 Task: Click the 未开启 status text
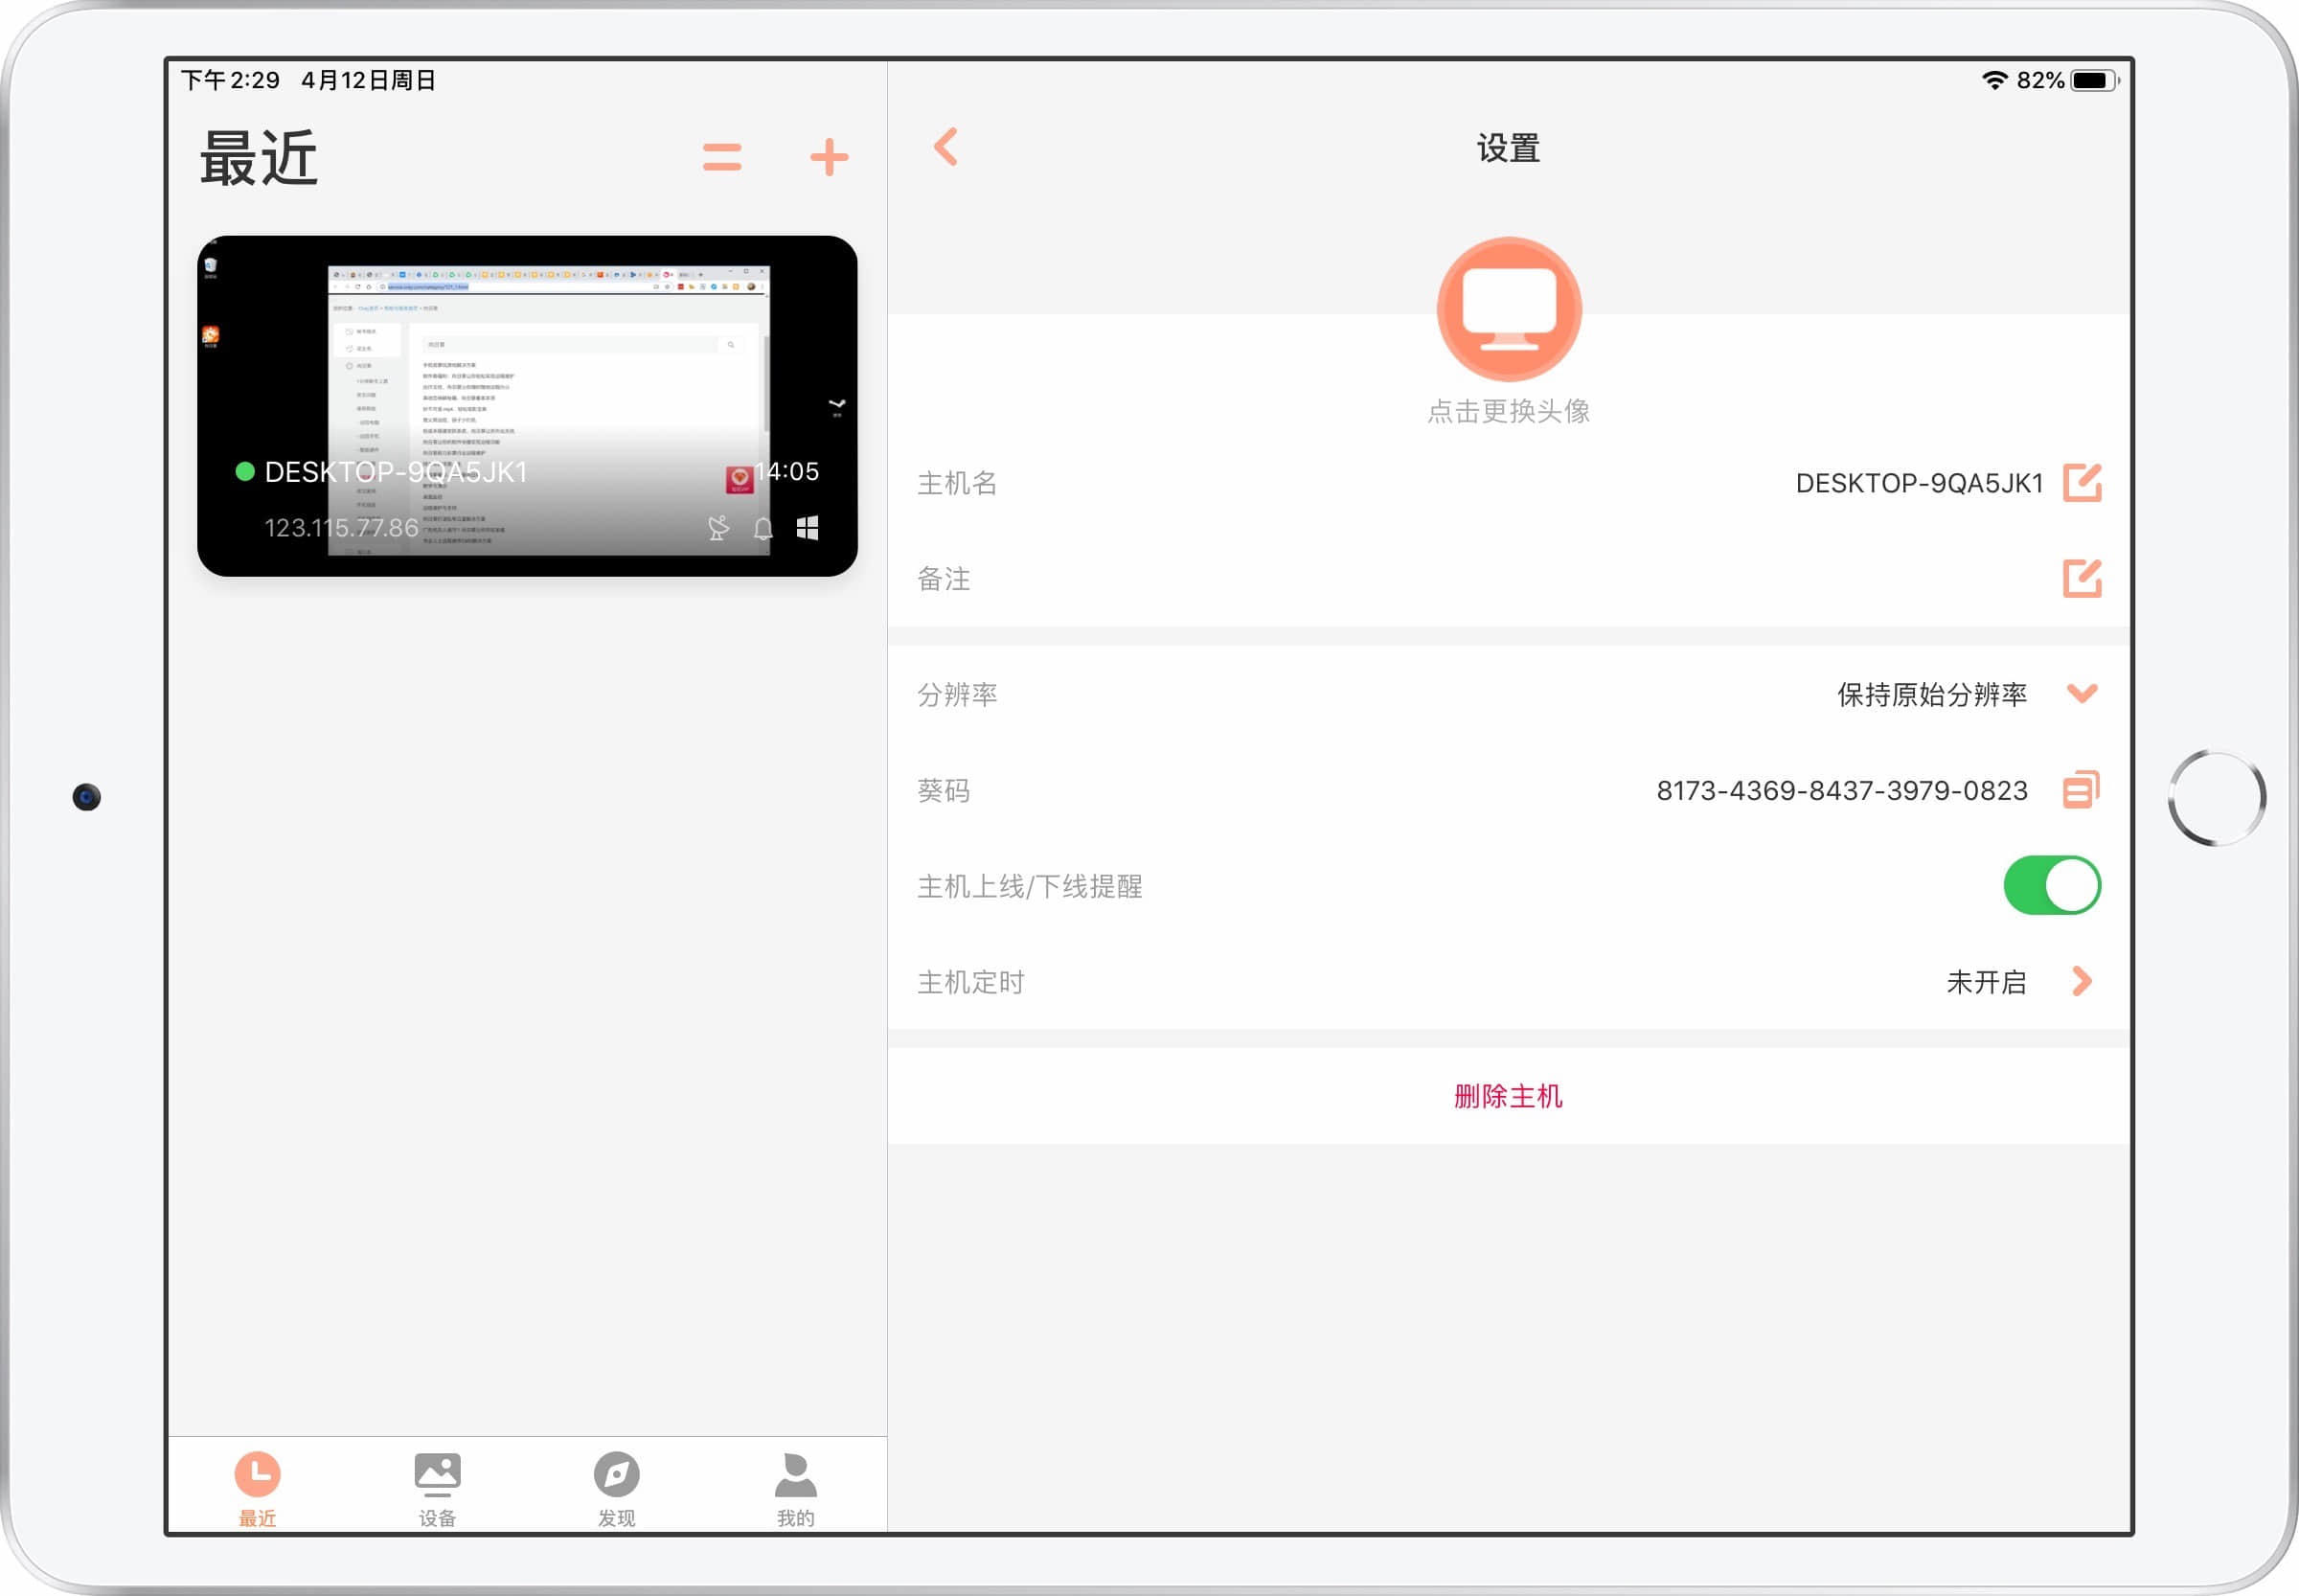click(1986, 982)
